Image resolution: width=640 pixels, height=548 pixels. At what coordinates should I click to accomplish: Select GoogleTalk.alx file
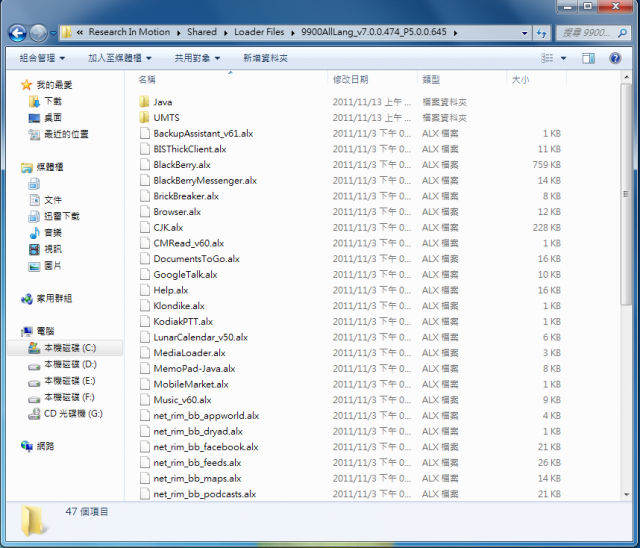click(185, 274)
